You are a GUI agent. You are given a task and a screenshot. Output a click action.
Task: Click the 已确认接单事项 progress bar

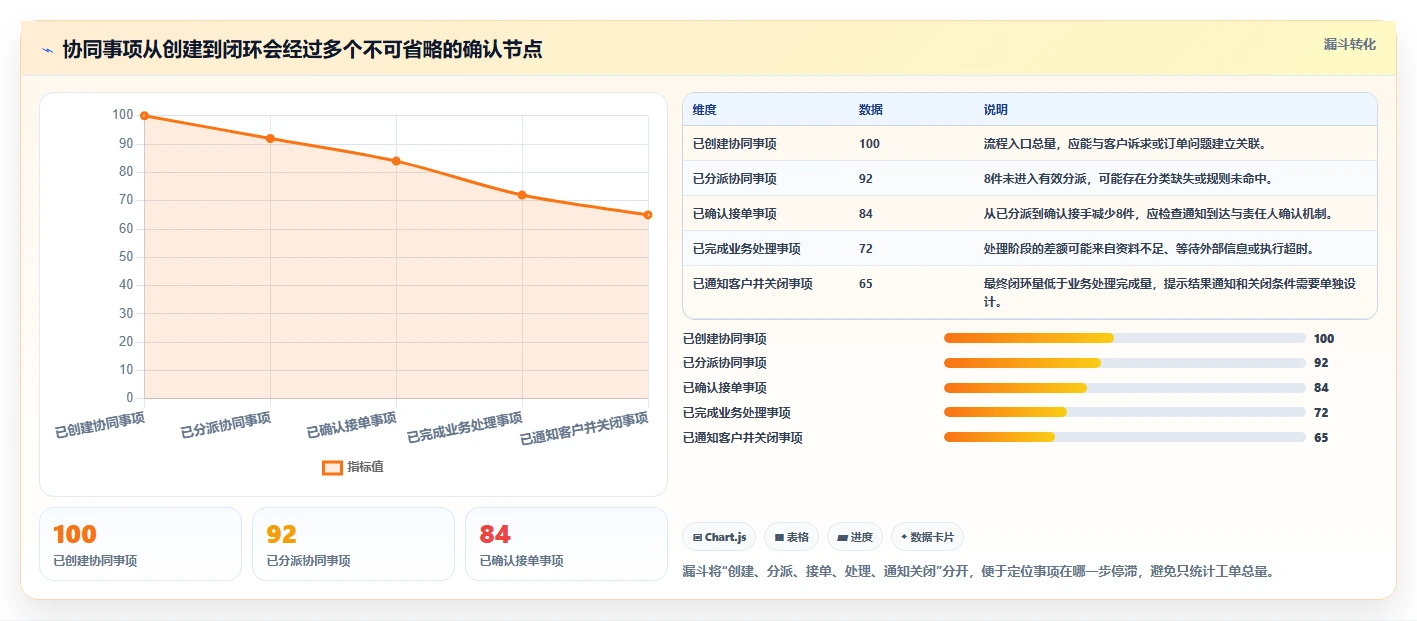click(x=1125, y=388)
